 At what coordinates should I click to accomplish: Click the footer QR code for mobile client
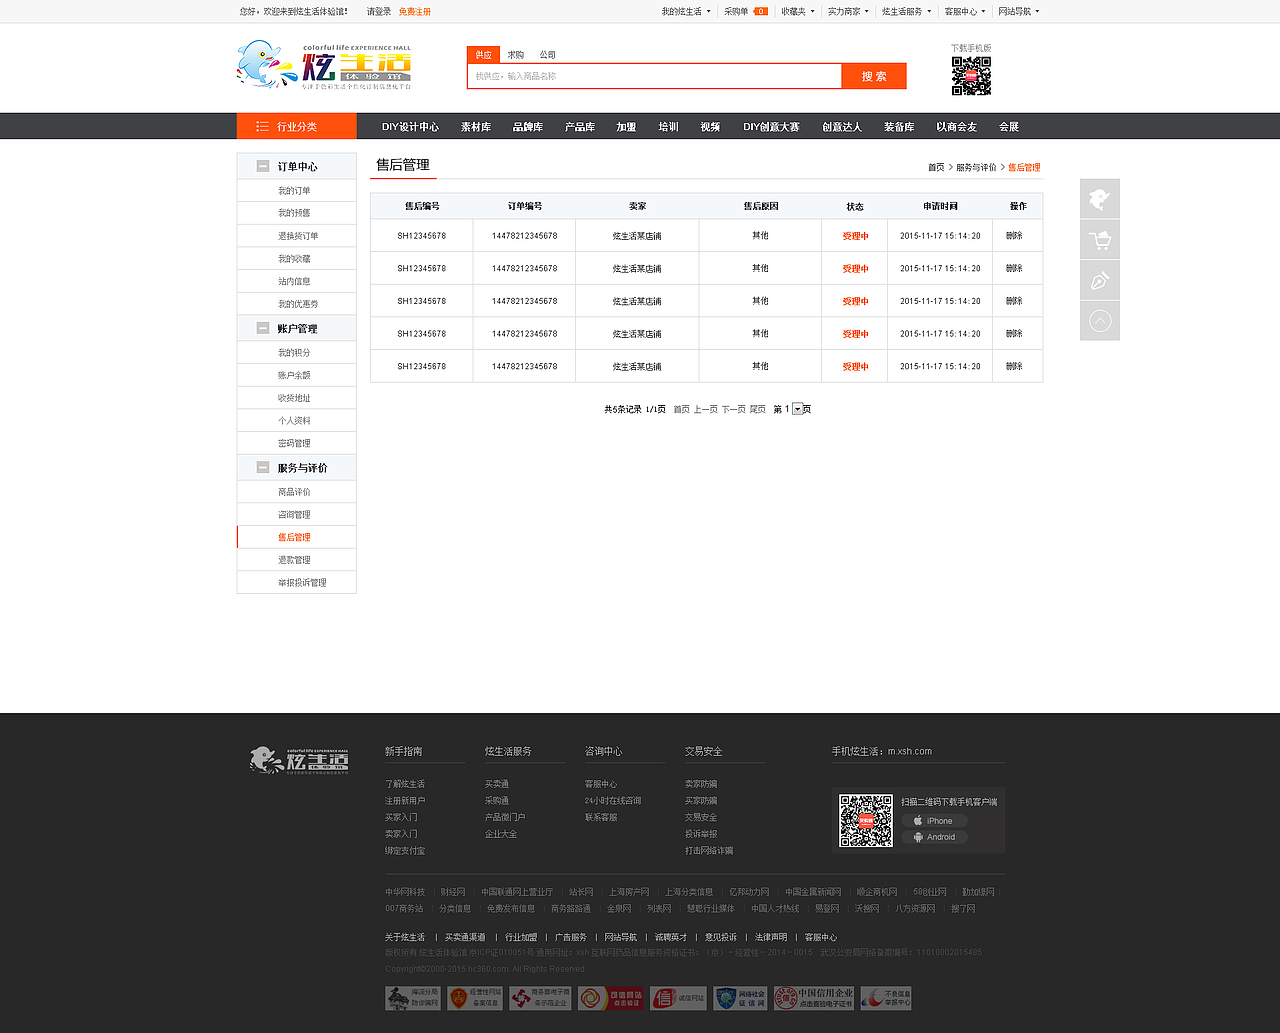pyautogui.click(x=865, y=822)
